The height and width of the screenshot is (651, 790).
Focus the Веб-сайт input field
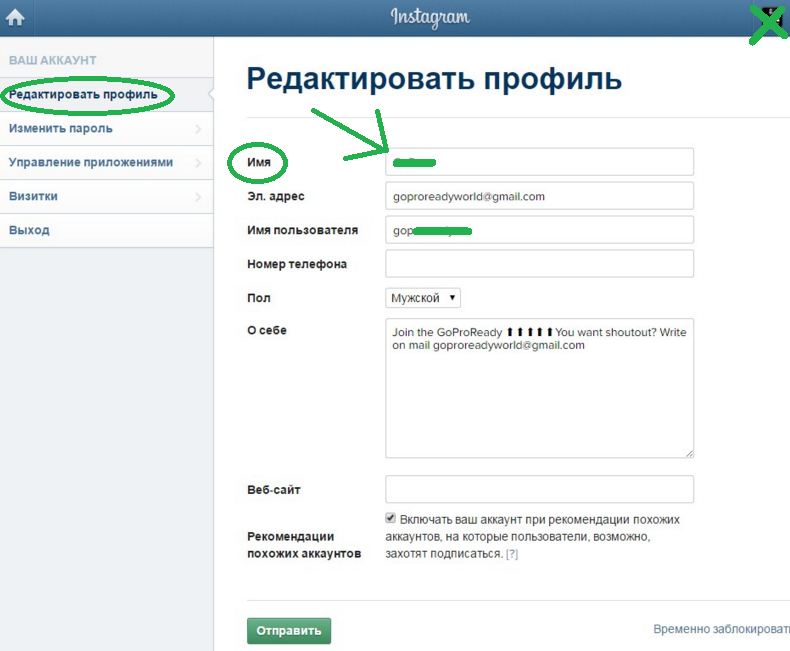pyautogui.click(x=539, y=489)
